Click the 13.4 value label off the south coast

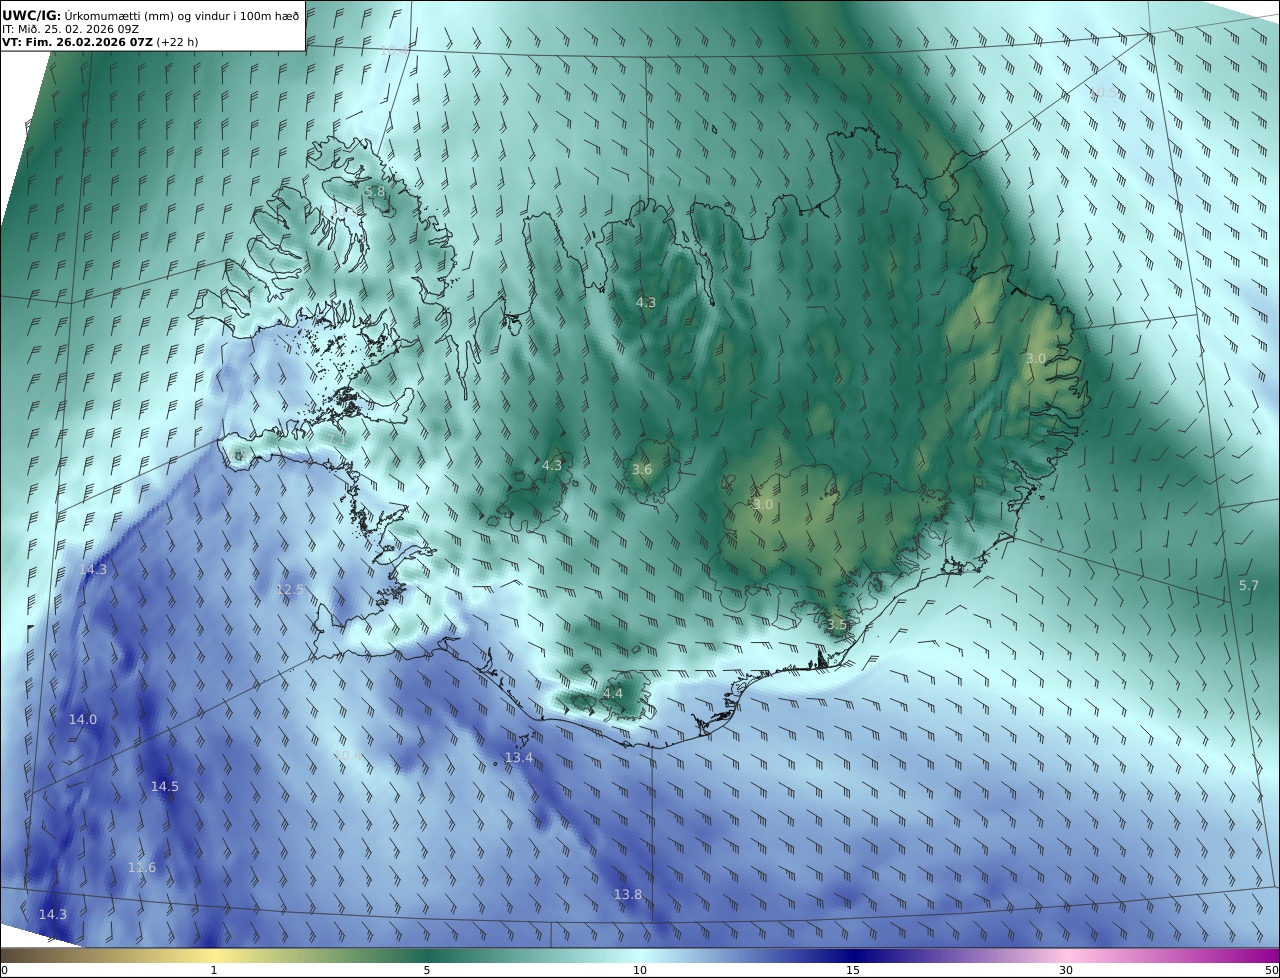tap(519, 757)
